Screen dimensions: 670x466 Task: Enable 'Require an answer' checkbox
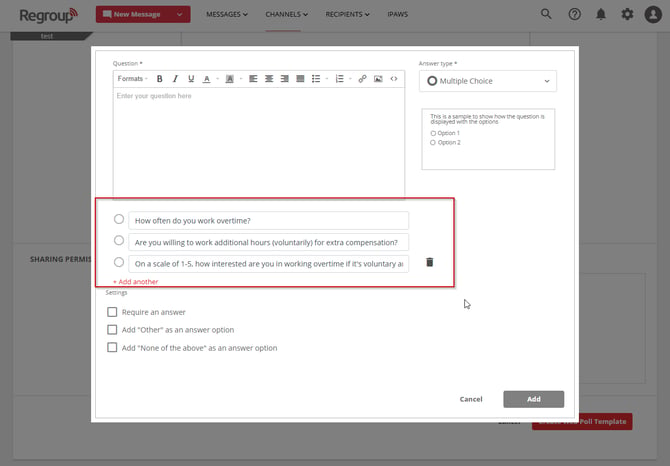point(112,312)
